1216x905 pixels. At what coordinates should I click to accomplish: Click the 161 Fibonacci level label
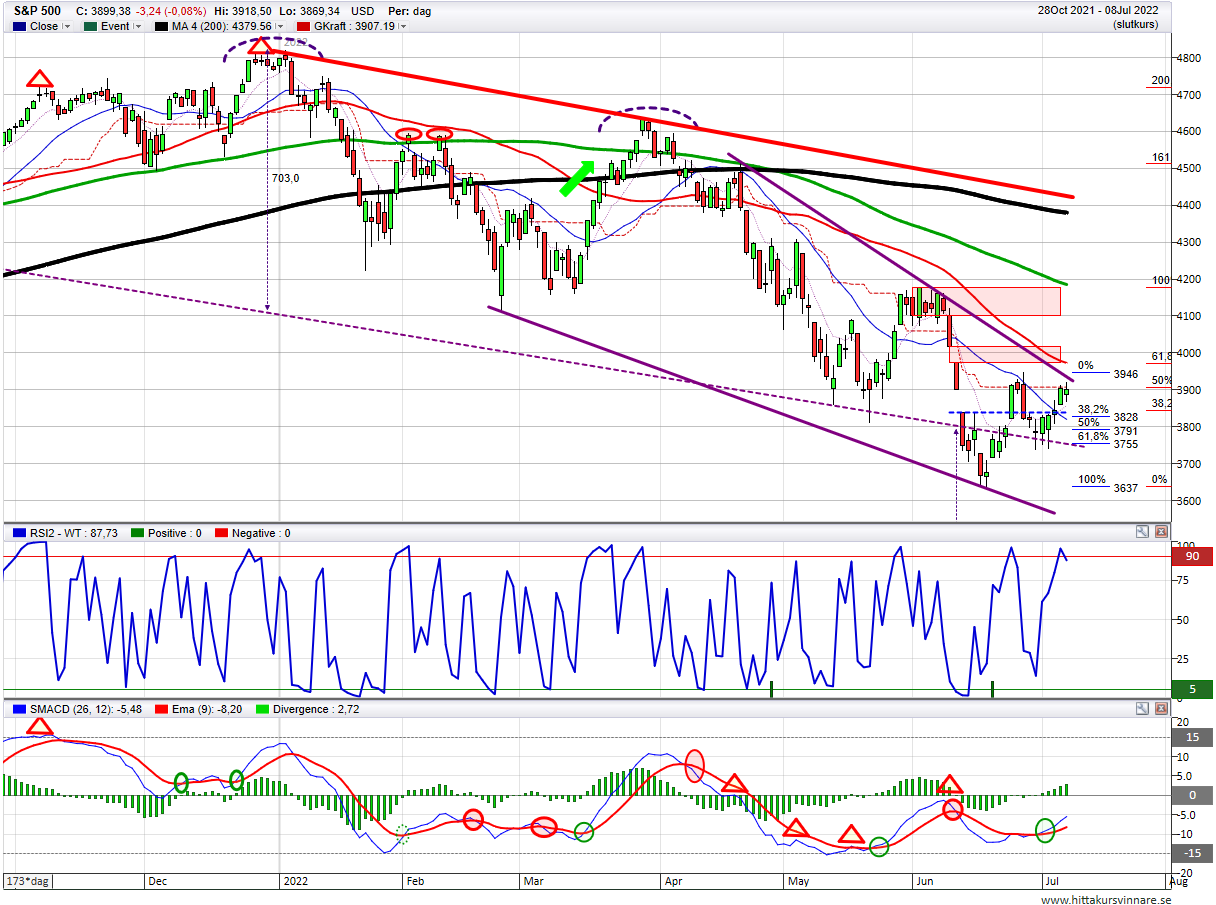coord(1160,158)
